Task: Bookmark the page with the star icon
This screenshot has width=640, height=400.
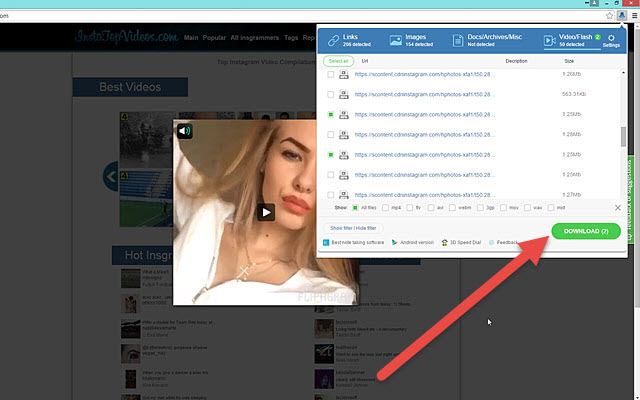Action: pyautogui.click(x=609, y=16)
